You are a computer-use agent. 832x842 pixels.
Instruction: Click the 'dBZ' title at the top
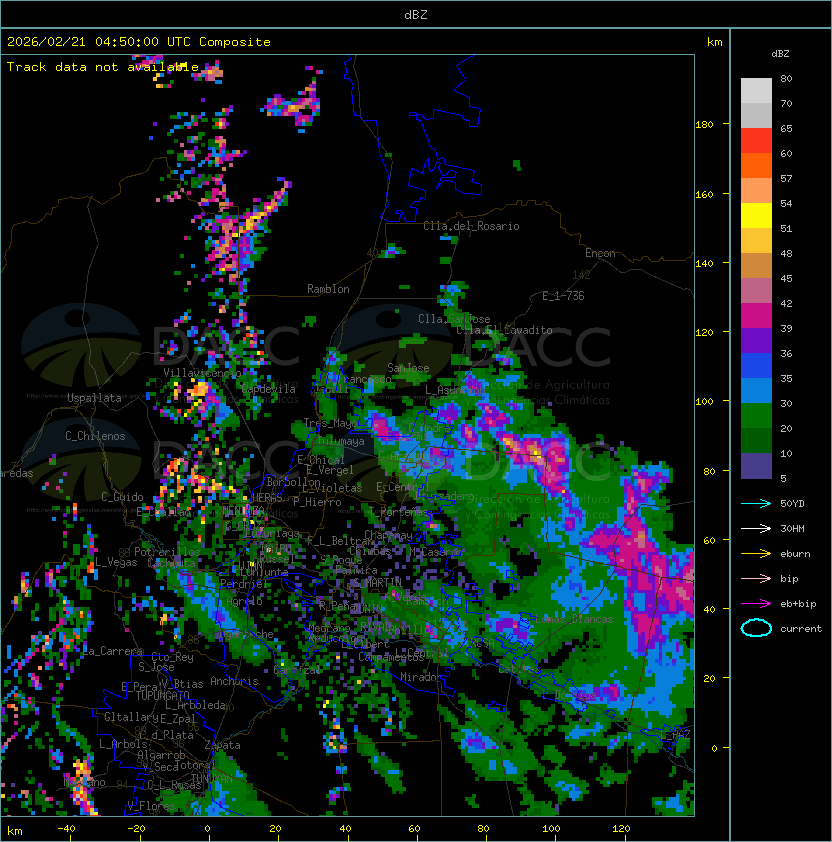tap(416, 14)
